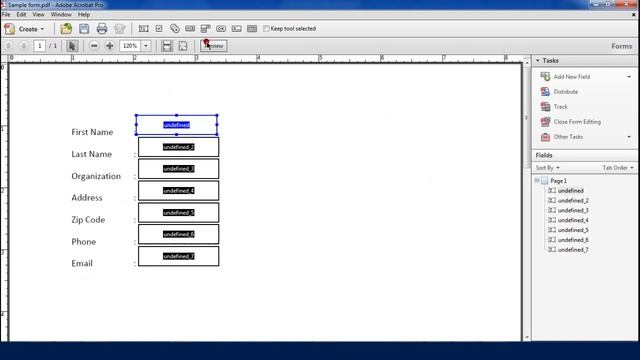The image size is (640, 360).
Task: Open the Edit menu
Action: tap(21, 14)
